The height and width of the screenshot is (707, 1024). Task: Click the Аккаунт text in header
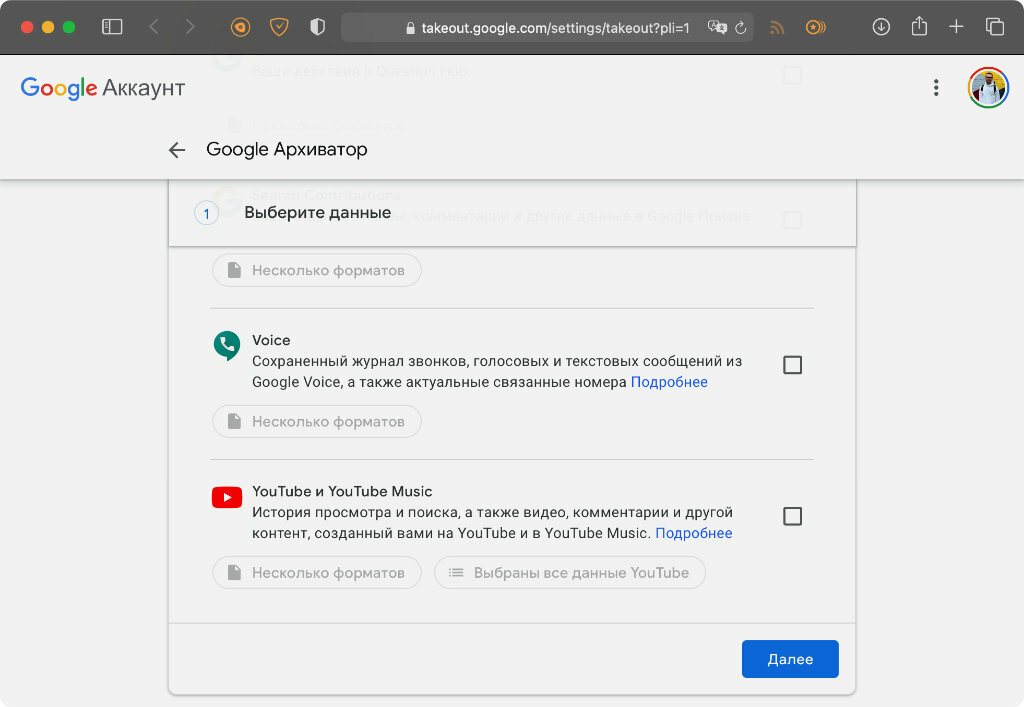(144, 87)
